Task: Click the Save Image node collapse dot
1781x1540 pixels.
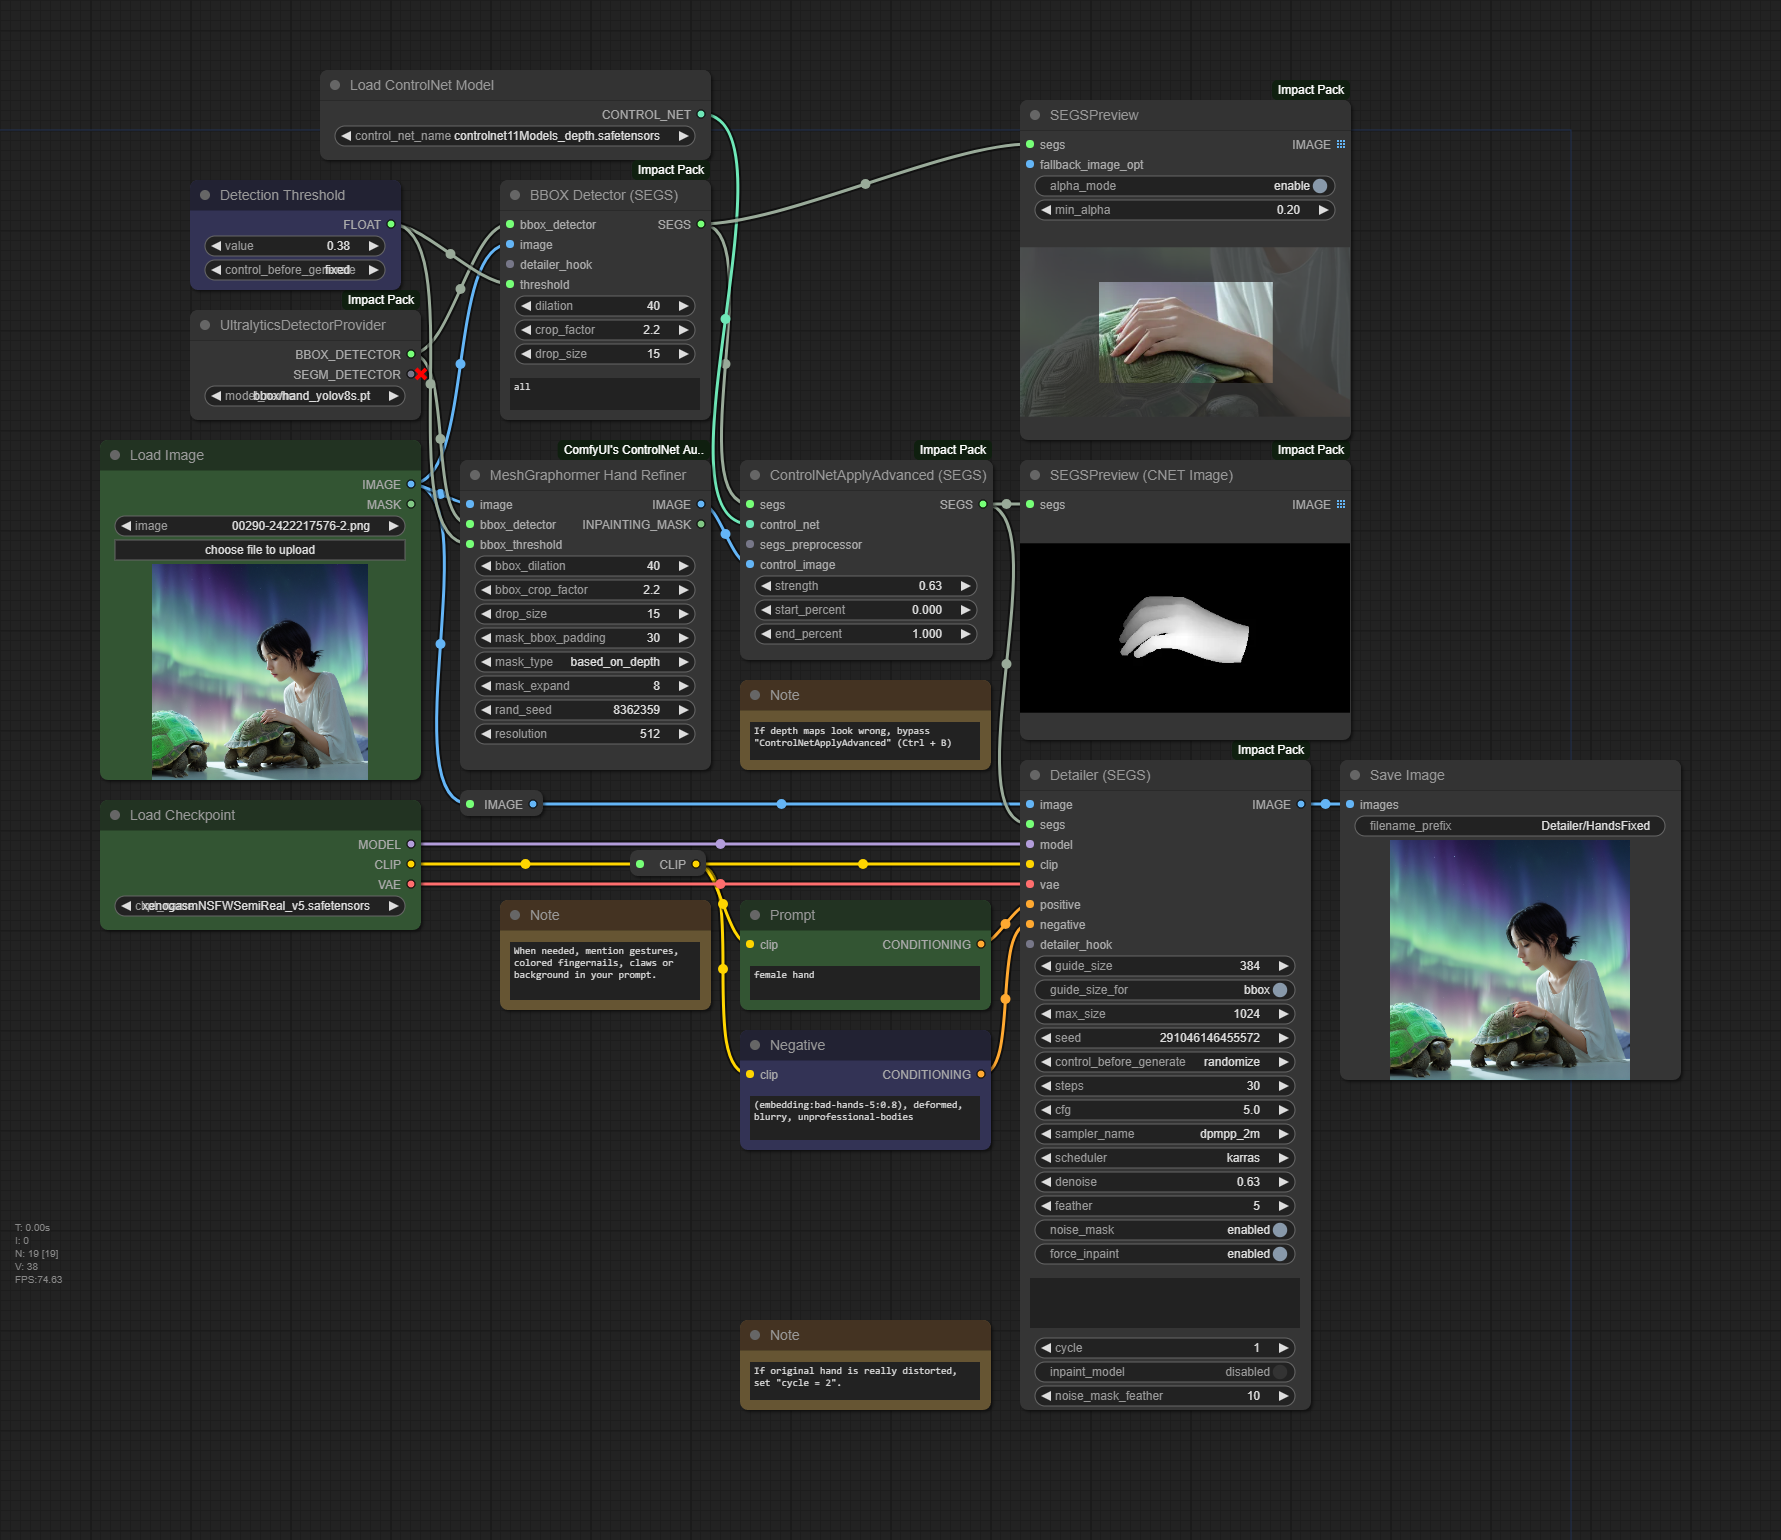Action: pos(1355,776)
